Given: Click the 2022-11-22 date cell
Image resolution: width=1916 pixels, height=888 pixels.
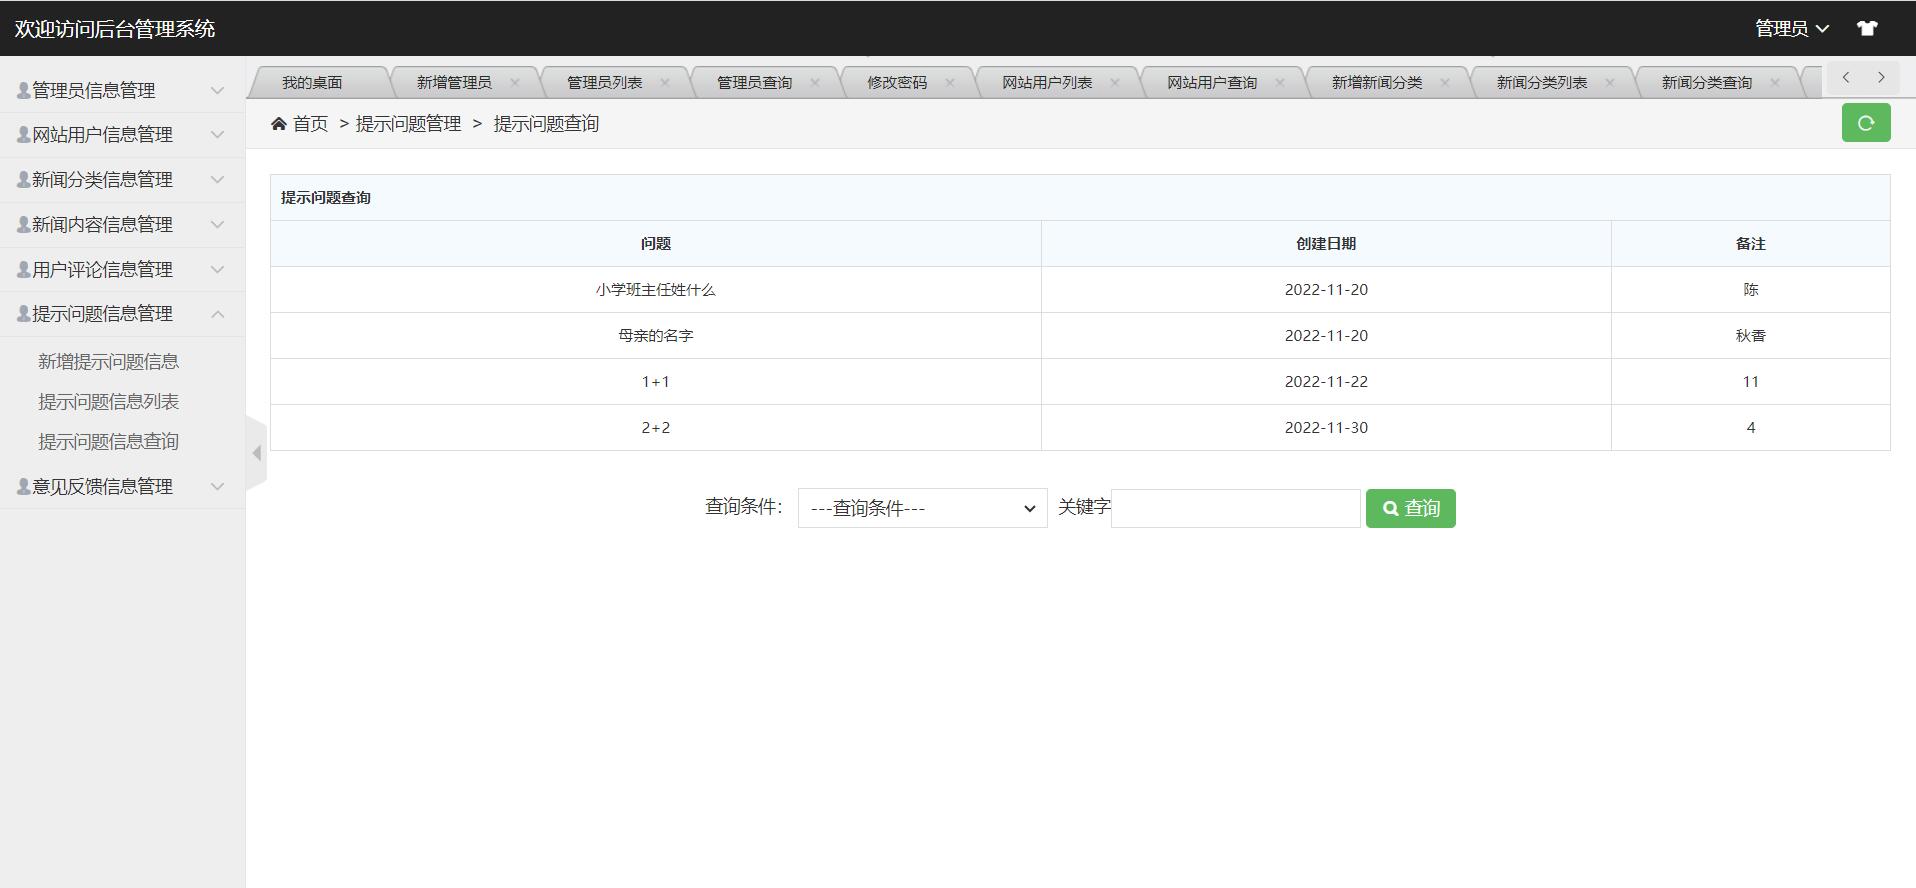Looking at the screenshot, I should point(1326,381).
